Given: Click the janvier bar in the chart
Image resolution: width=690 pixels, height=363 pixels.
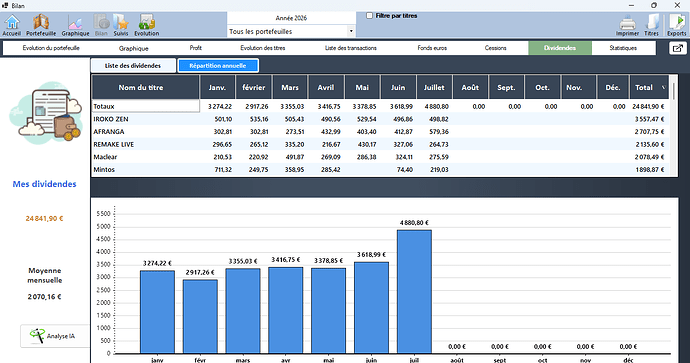Looking at the screenshot, I should (x=157, y=312).
